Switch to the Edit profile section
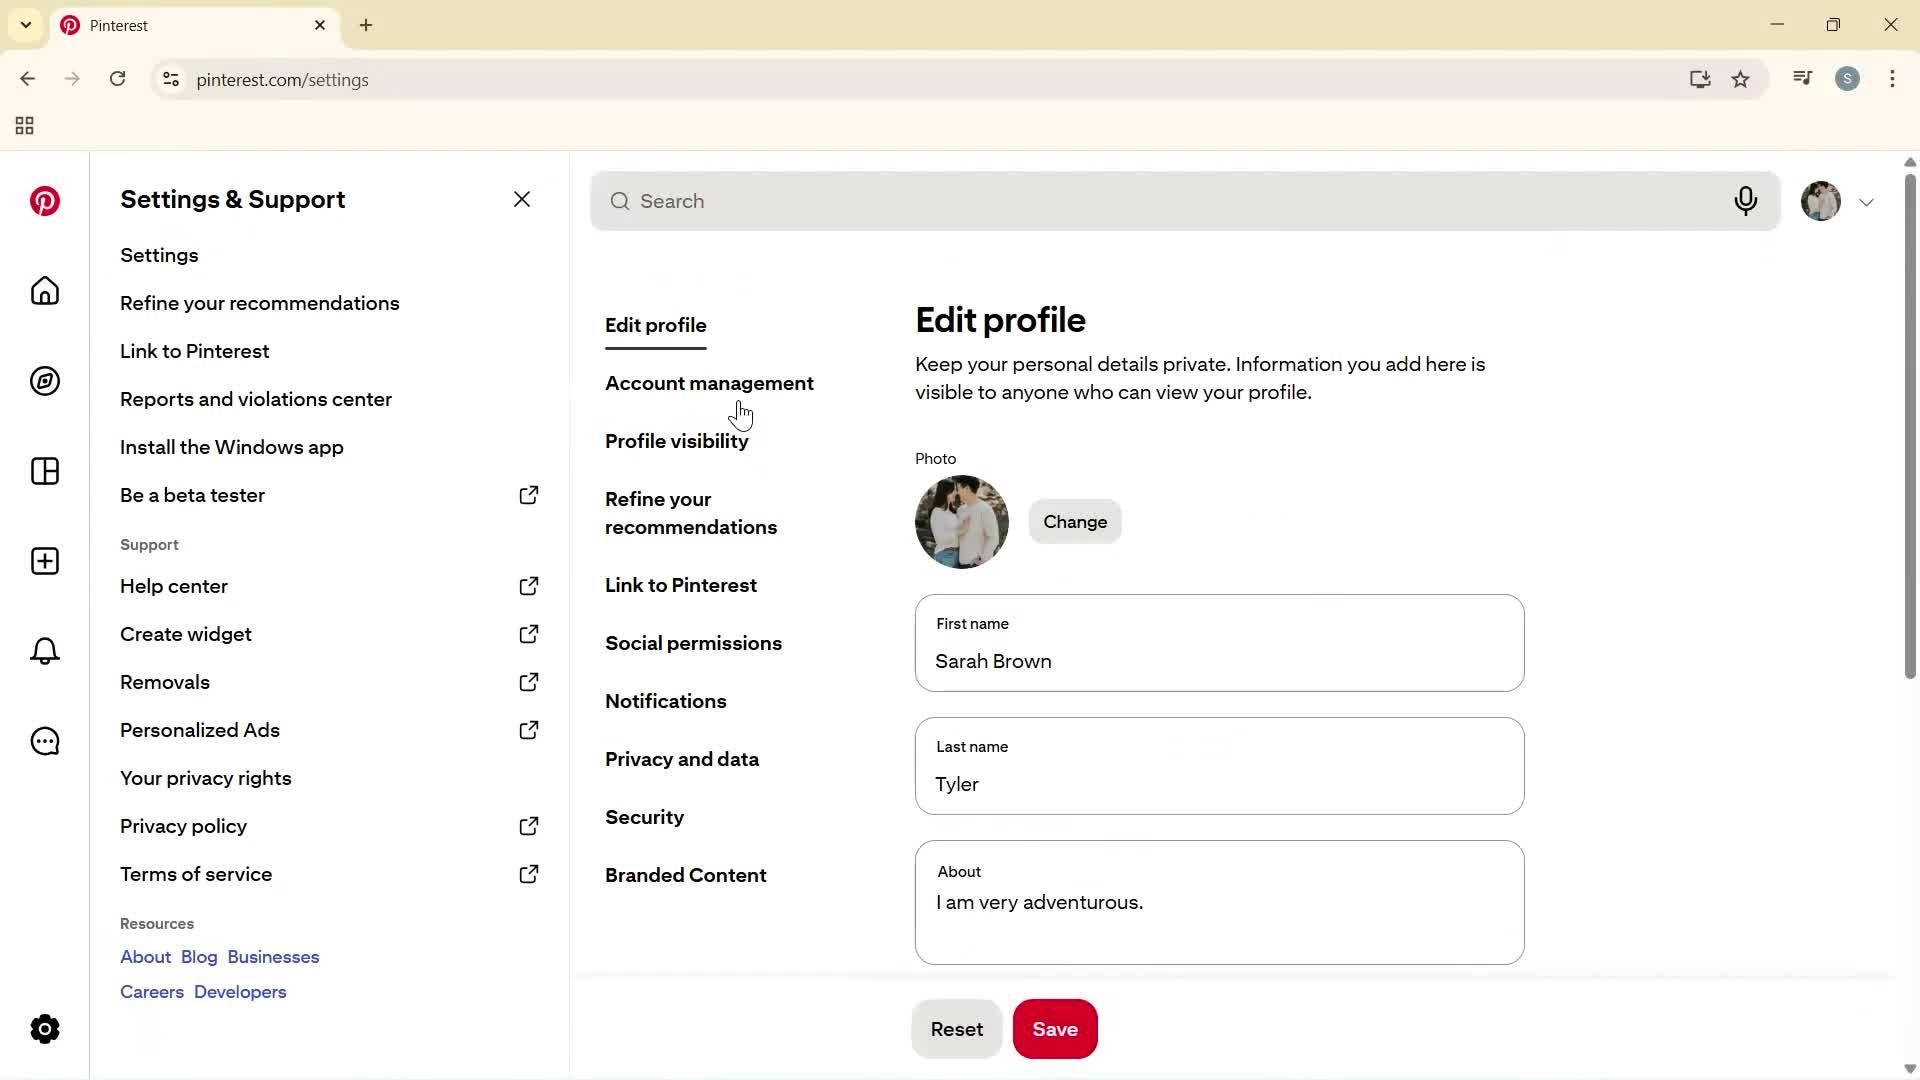 click(655, 324)
